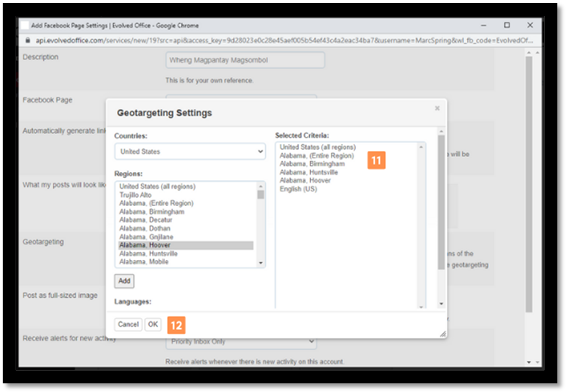Click the page's main vertical scrollbar

coord(529,184)
